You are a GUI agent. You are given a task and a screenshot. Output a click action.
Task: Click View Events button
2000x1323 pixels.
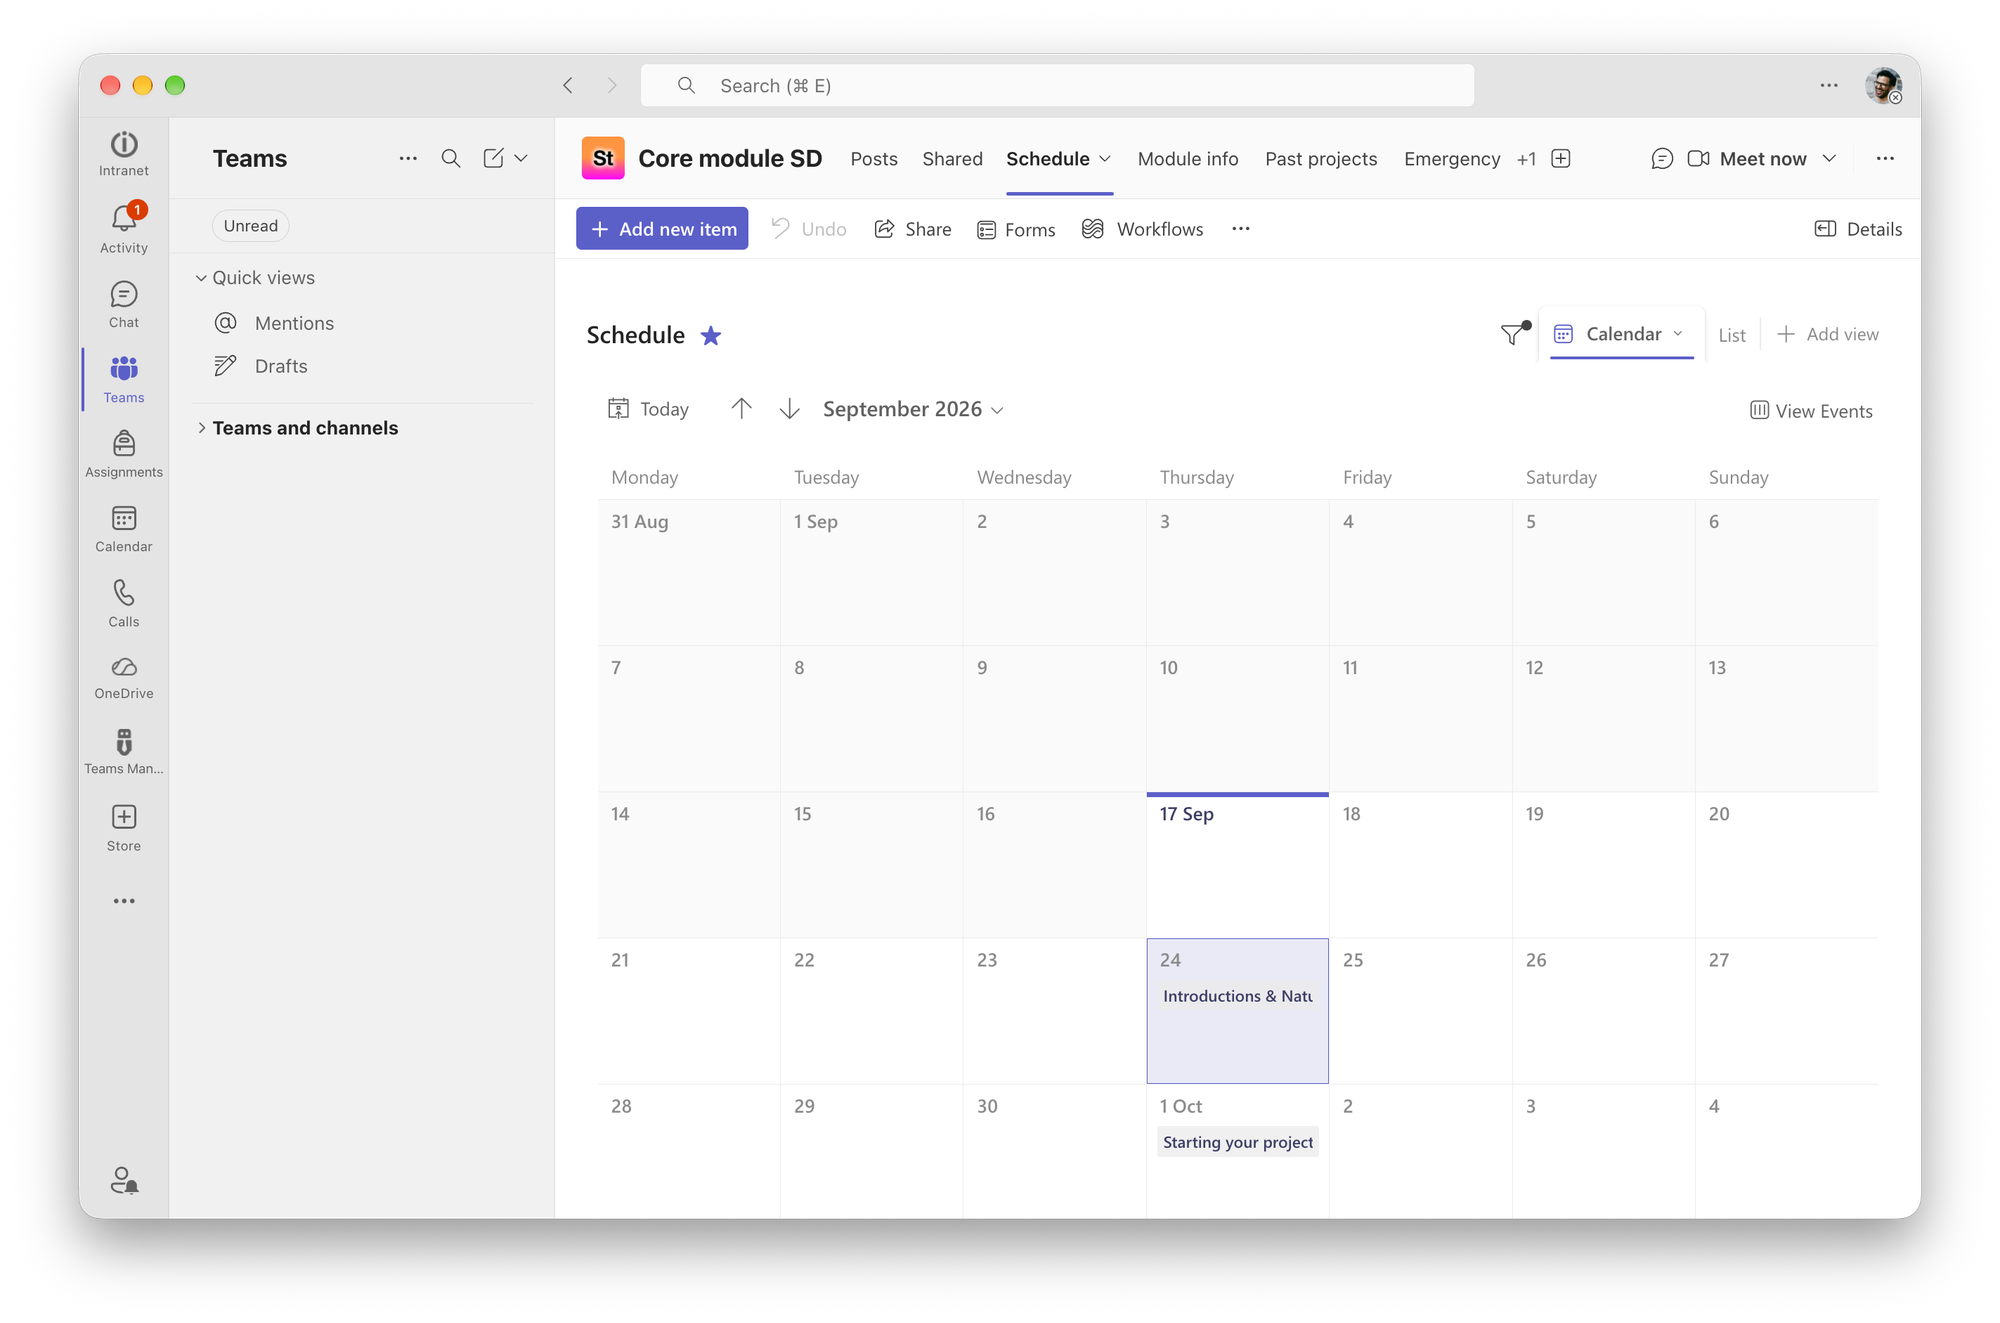[1811, 411]
